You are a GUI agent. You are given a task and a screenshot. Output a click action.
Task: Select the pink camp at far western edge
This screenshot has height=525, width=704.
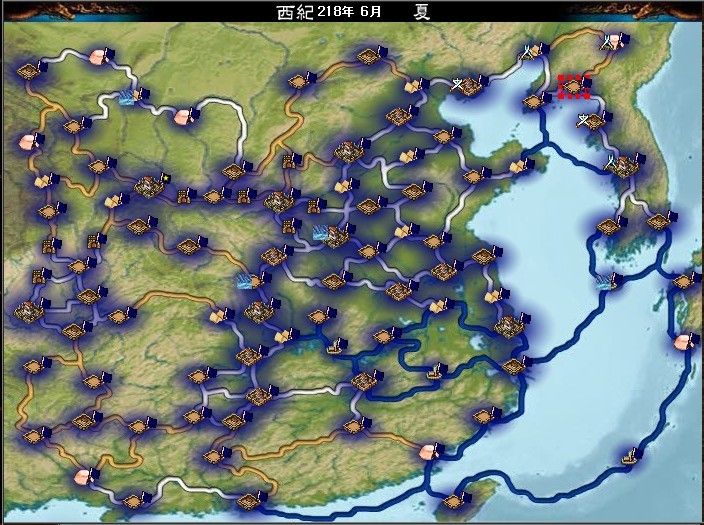pos(28,142)
